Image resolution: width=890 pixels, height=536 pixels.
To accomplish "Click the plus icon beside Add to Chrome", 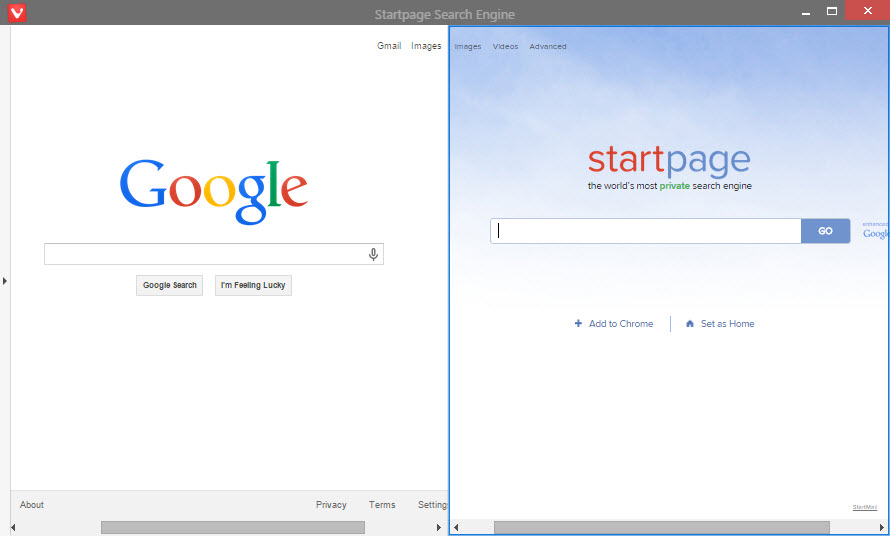I will 578,323.
